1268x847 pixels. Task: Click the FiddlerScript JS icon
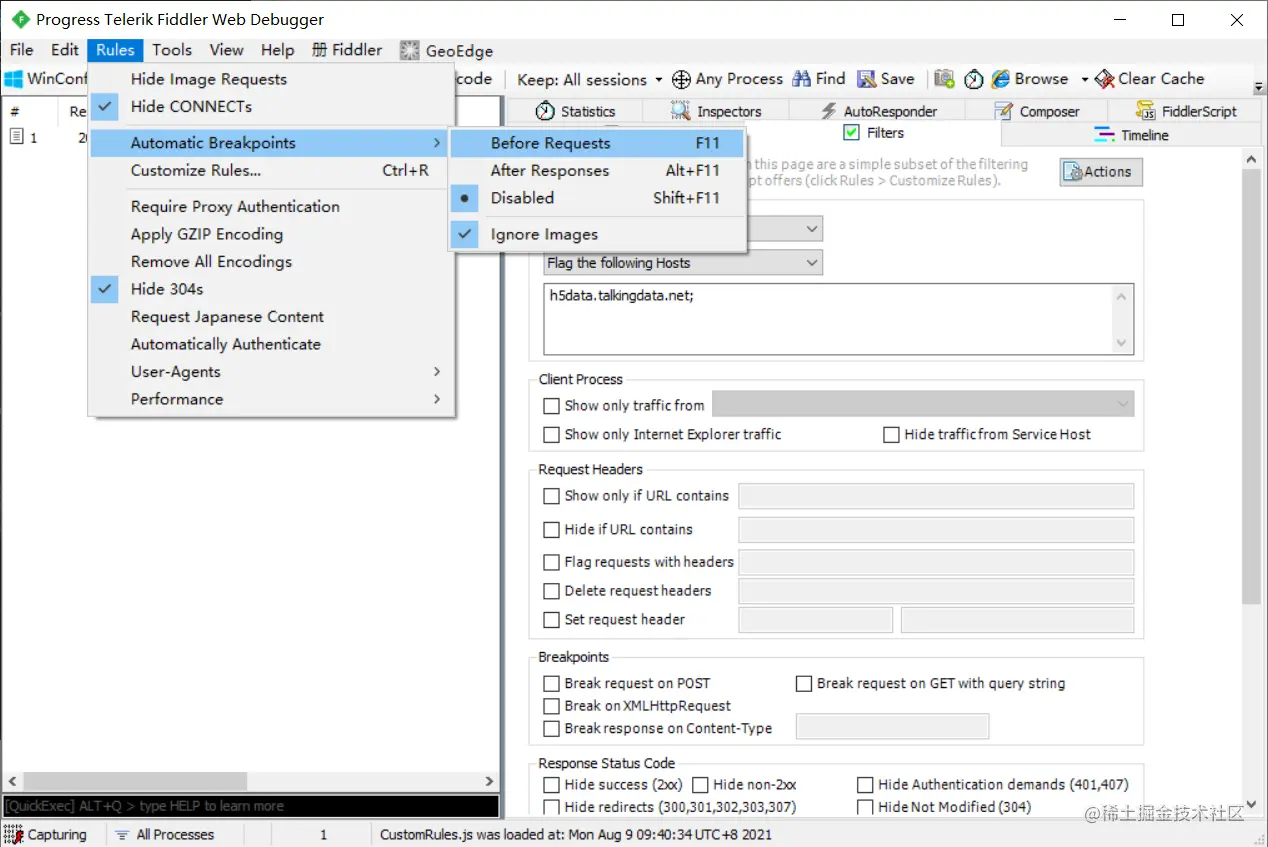pyautogui.click(x=1146, y=111)
